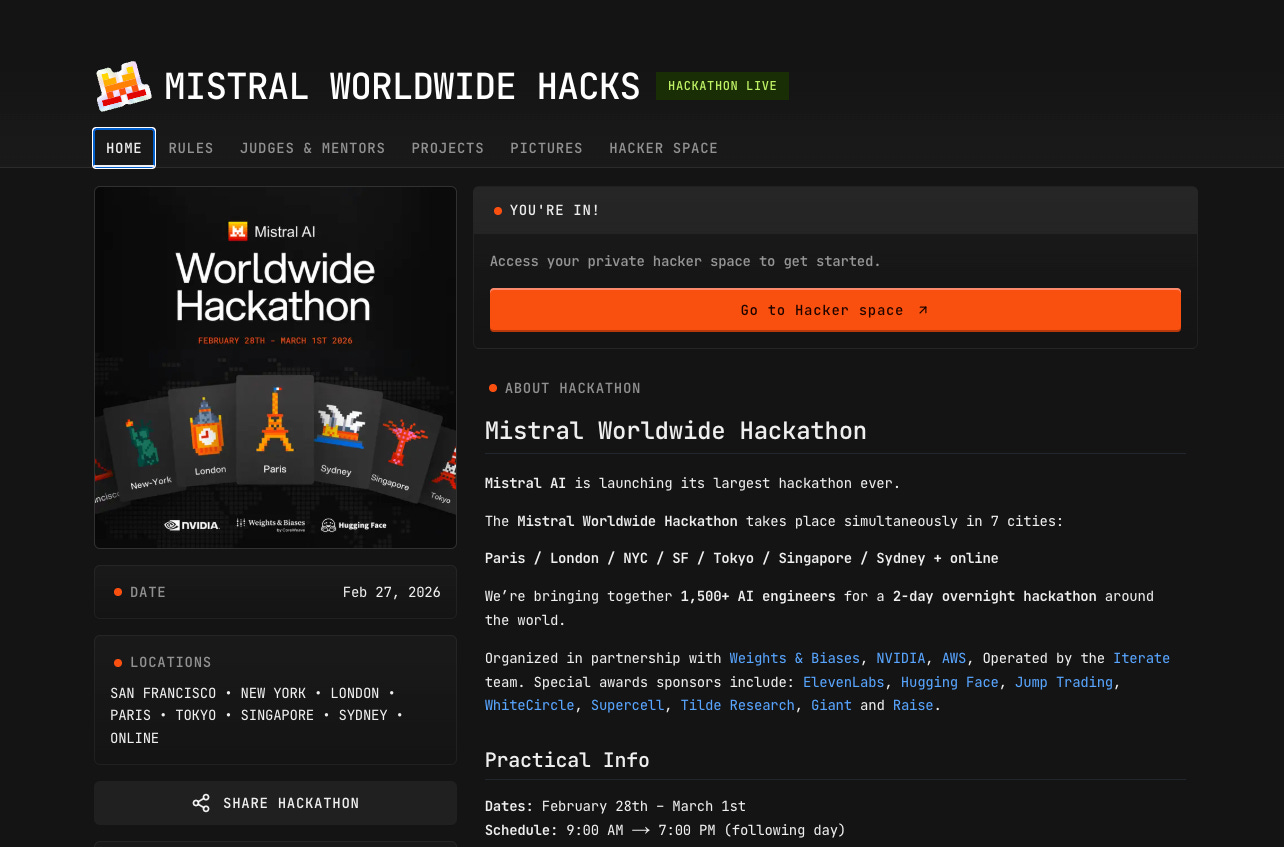Click the SAN FRANCISCO location text
This screenshot has height=847, width=1284.
163,693
